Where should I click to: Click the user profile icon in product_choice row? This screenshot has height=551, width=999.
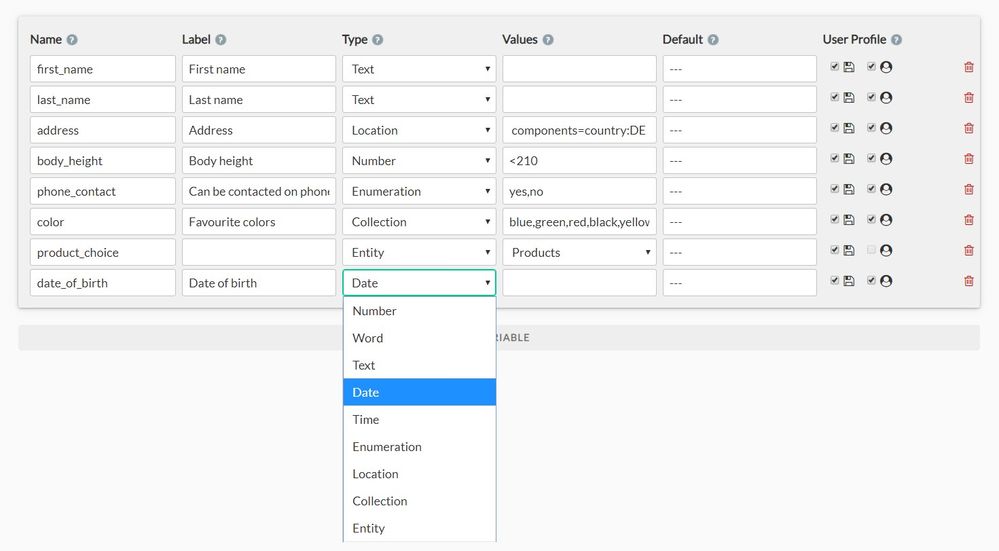click(886, 250)
